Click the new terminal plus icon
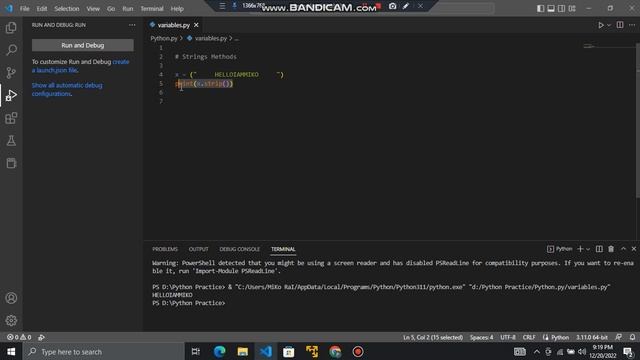 [x=580, y=249]
